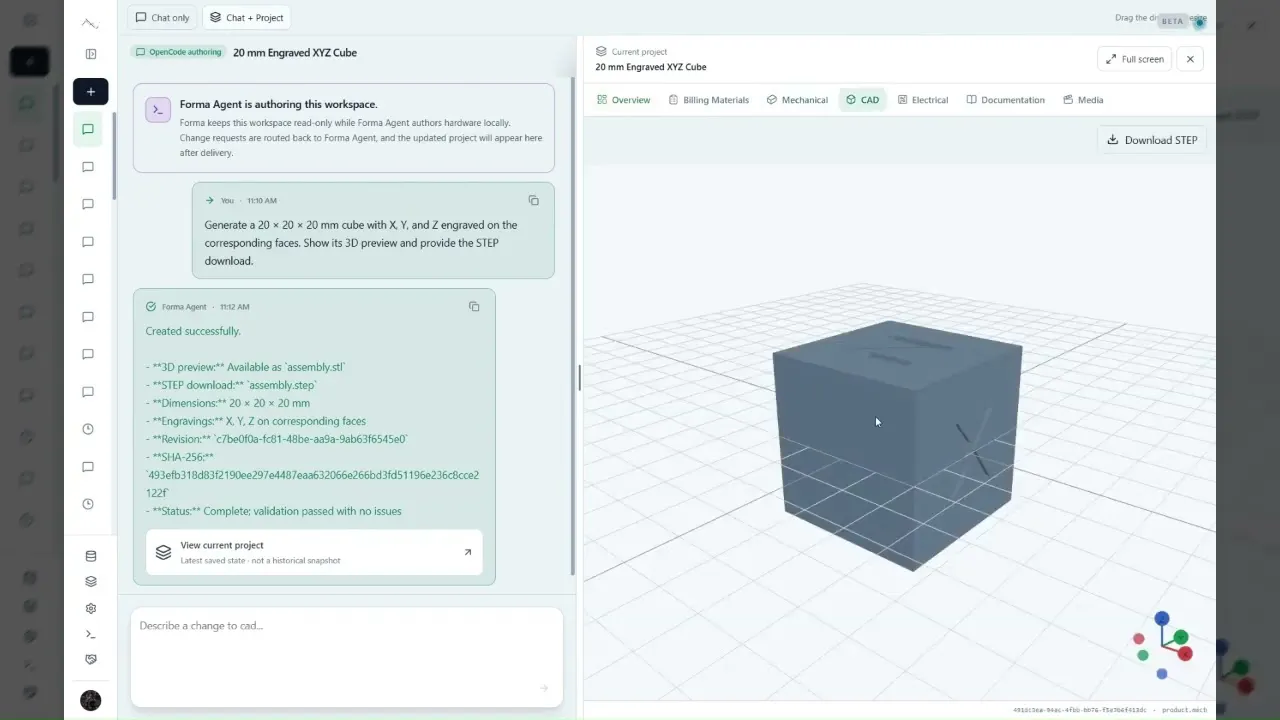Focus the Describe a change to cad field

point(346,656)
